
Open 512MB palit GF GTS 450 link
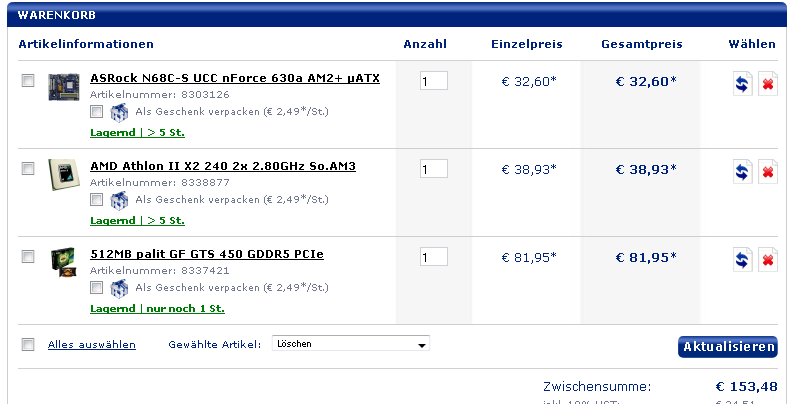[207, 254]
